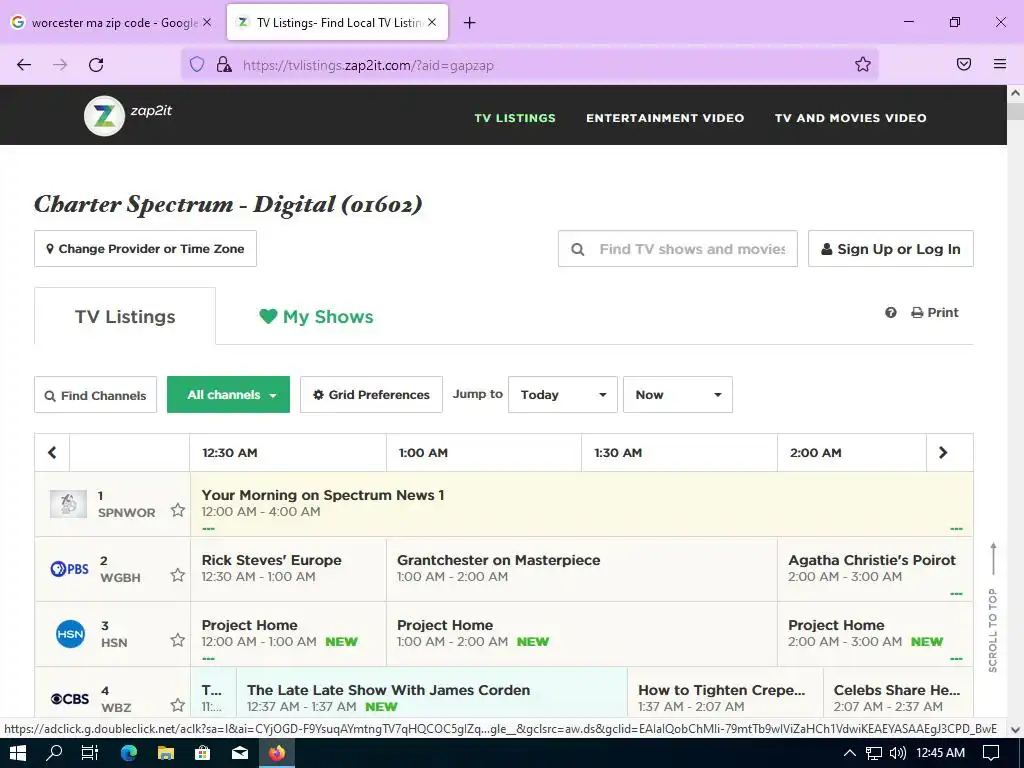Print the TV listings
Screen dimensions: 1024x768
(x=935, y=313)
